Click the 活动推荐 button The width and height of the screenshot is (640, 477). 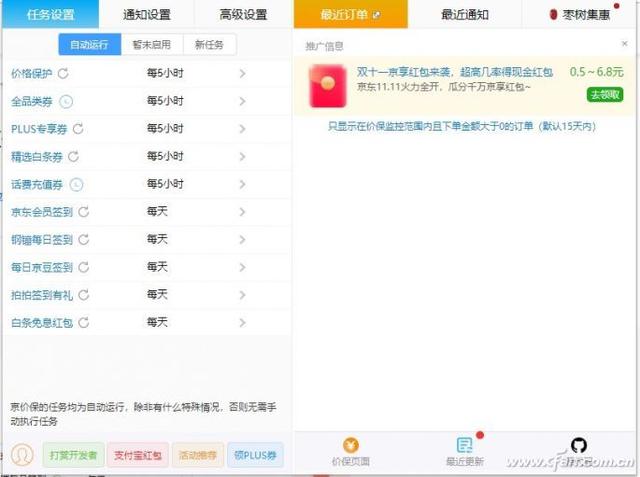tap(198, 455)
